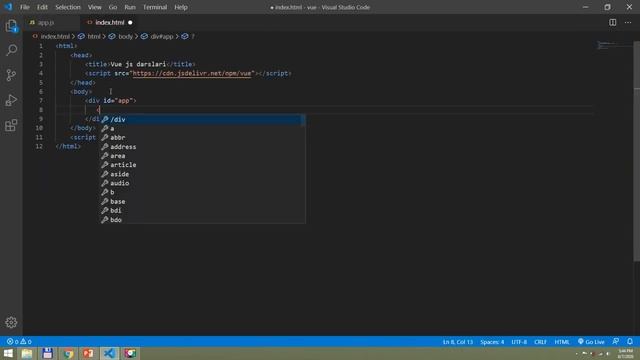
Task: Click the feedback icon in status bar
Action: (616, 342)
